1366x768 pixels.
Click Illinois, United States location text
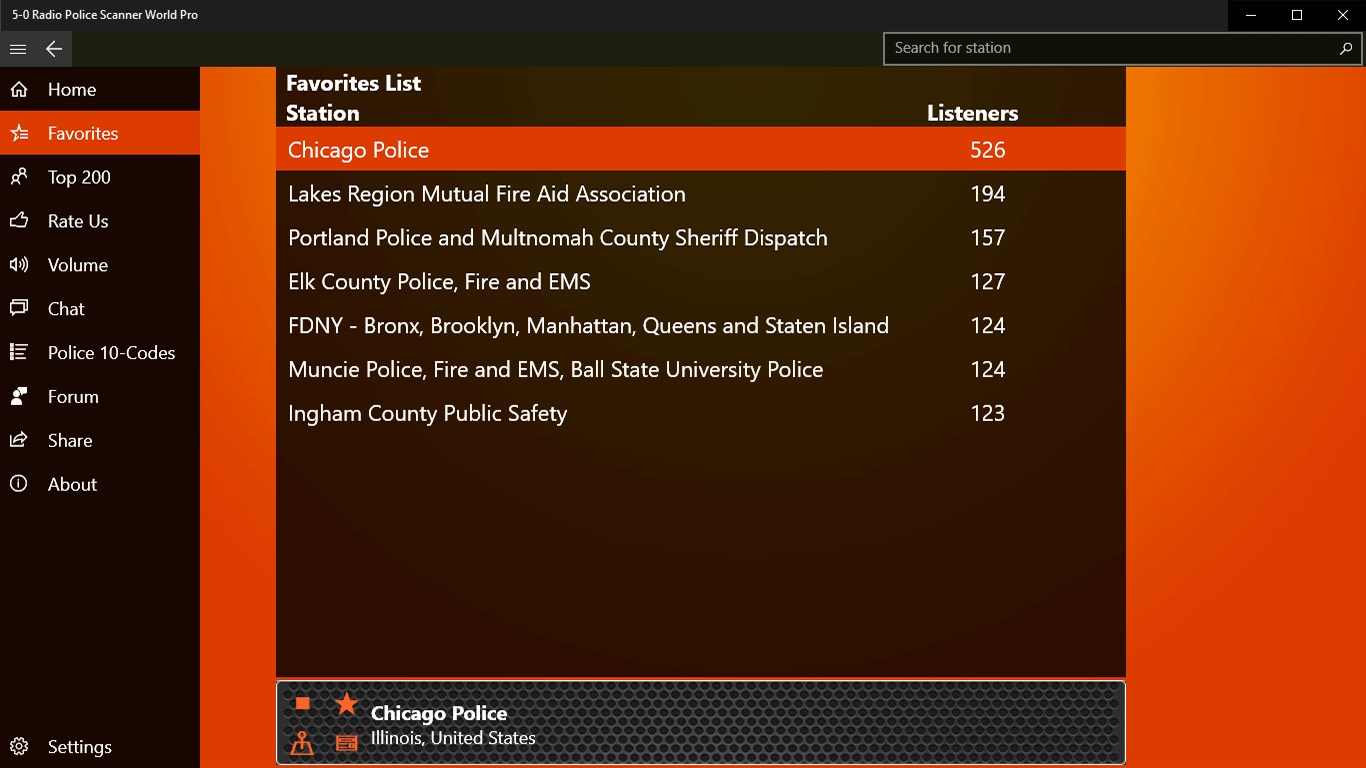pos(453,739)
